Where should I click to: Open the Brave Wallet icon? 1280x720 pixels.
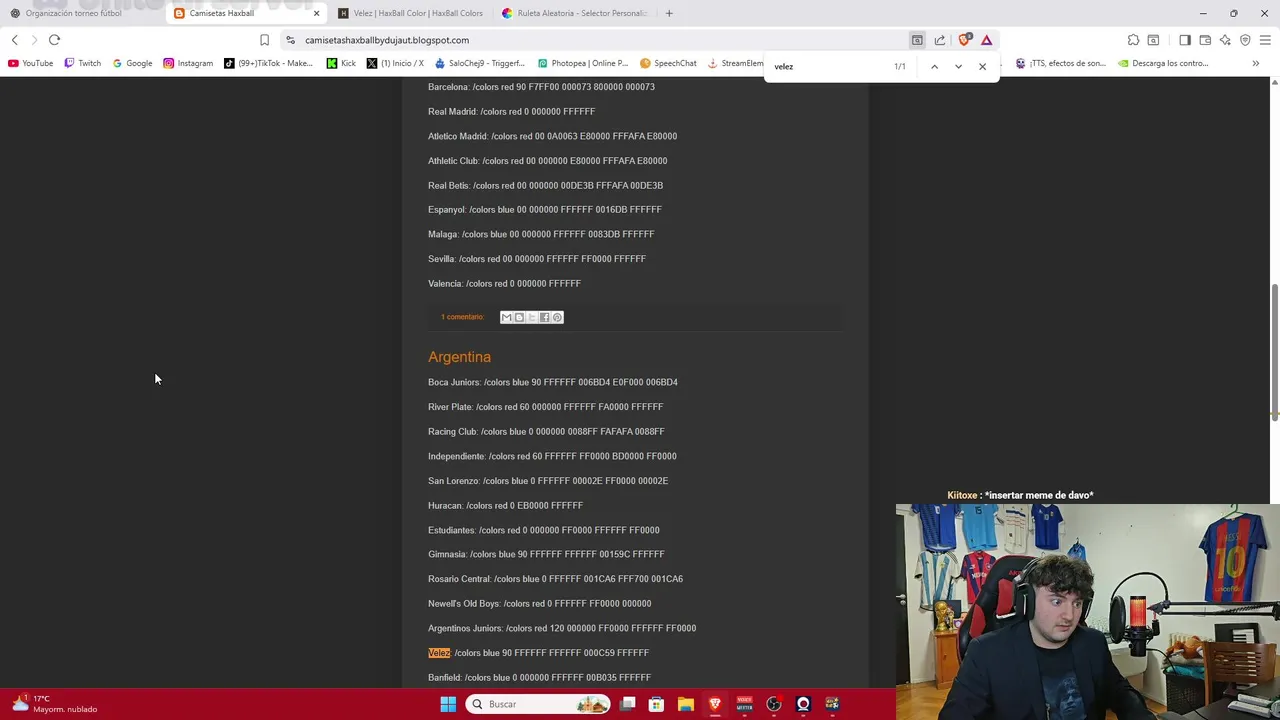[1205, 40]
